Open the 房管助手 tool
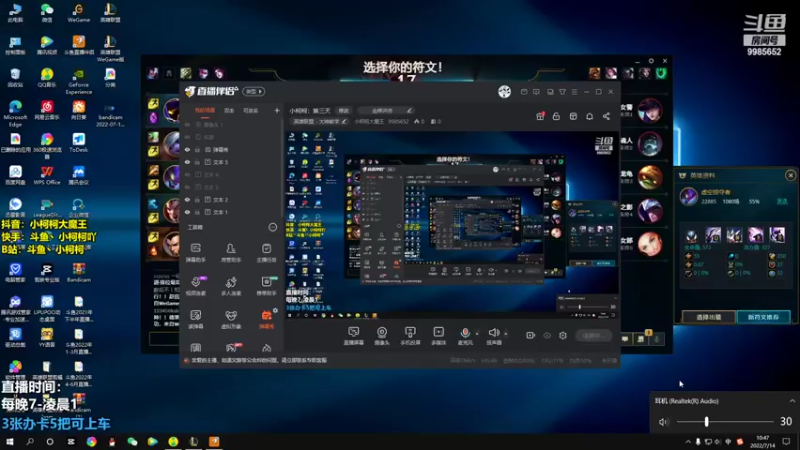The width and height of the screenshot is (800, 450). point(231,253)
